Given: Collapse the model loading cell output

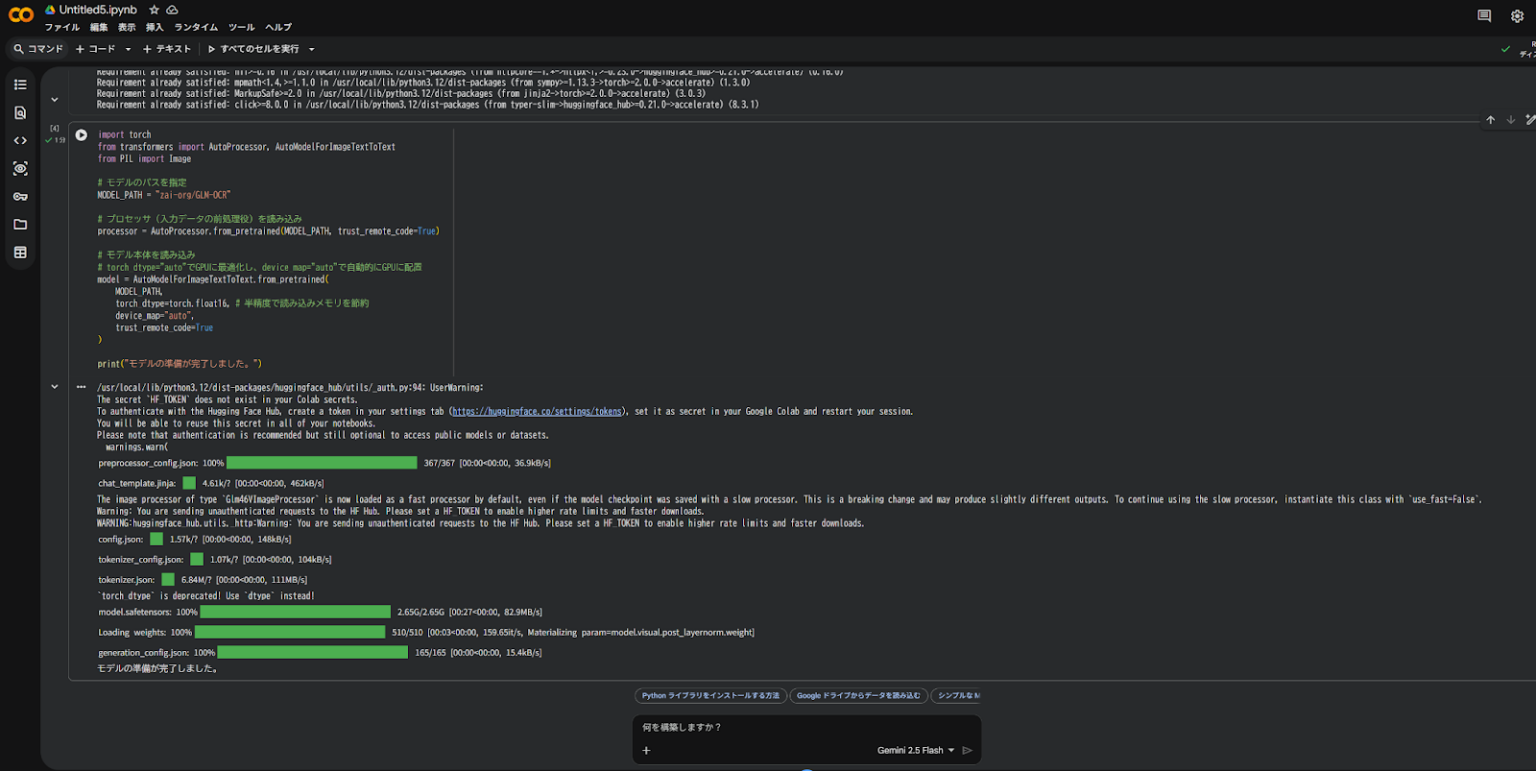Looking at the screenshot, I should pos(55,387).
